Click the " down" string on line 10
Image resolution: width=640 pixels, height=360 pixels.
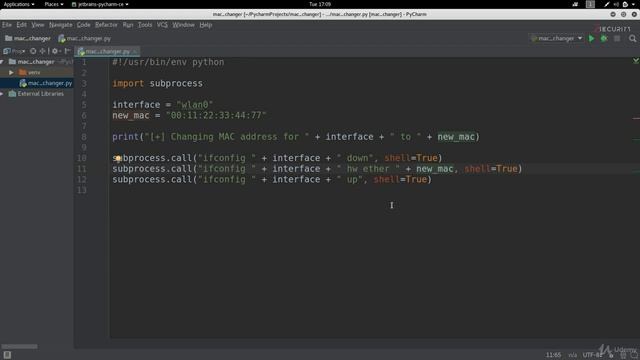pos(355,158)
